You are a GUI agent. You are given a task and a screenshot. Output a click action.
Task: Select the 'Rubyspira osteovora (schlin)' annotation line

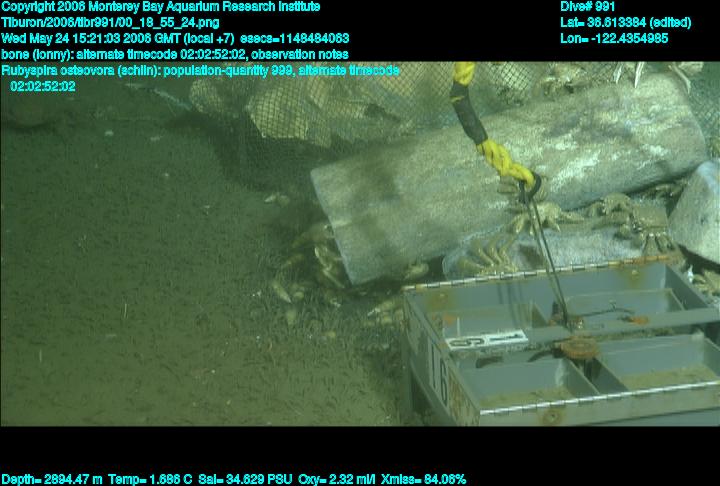pos(200,71)
